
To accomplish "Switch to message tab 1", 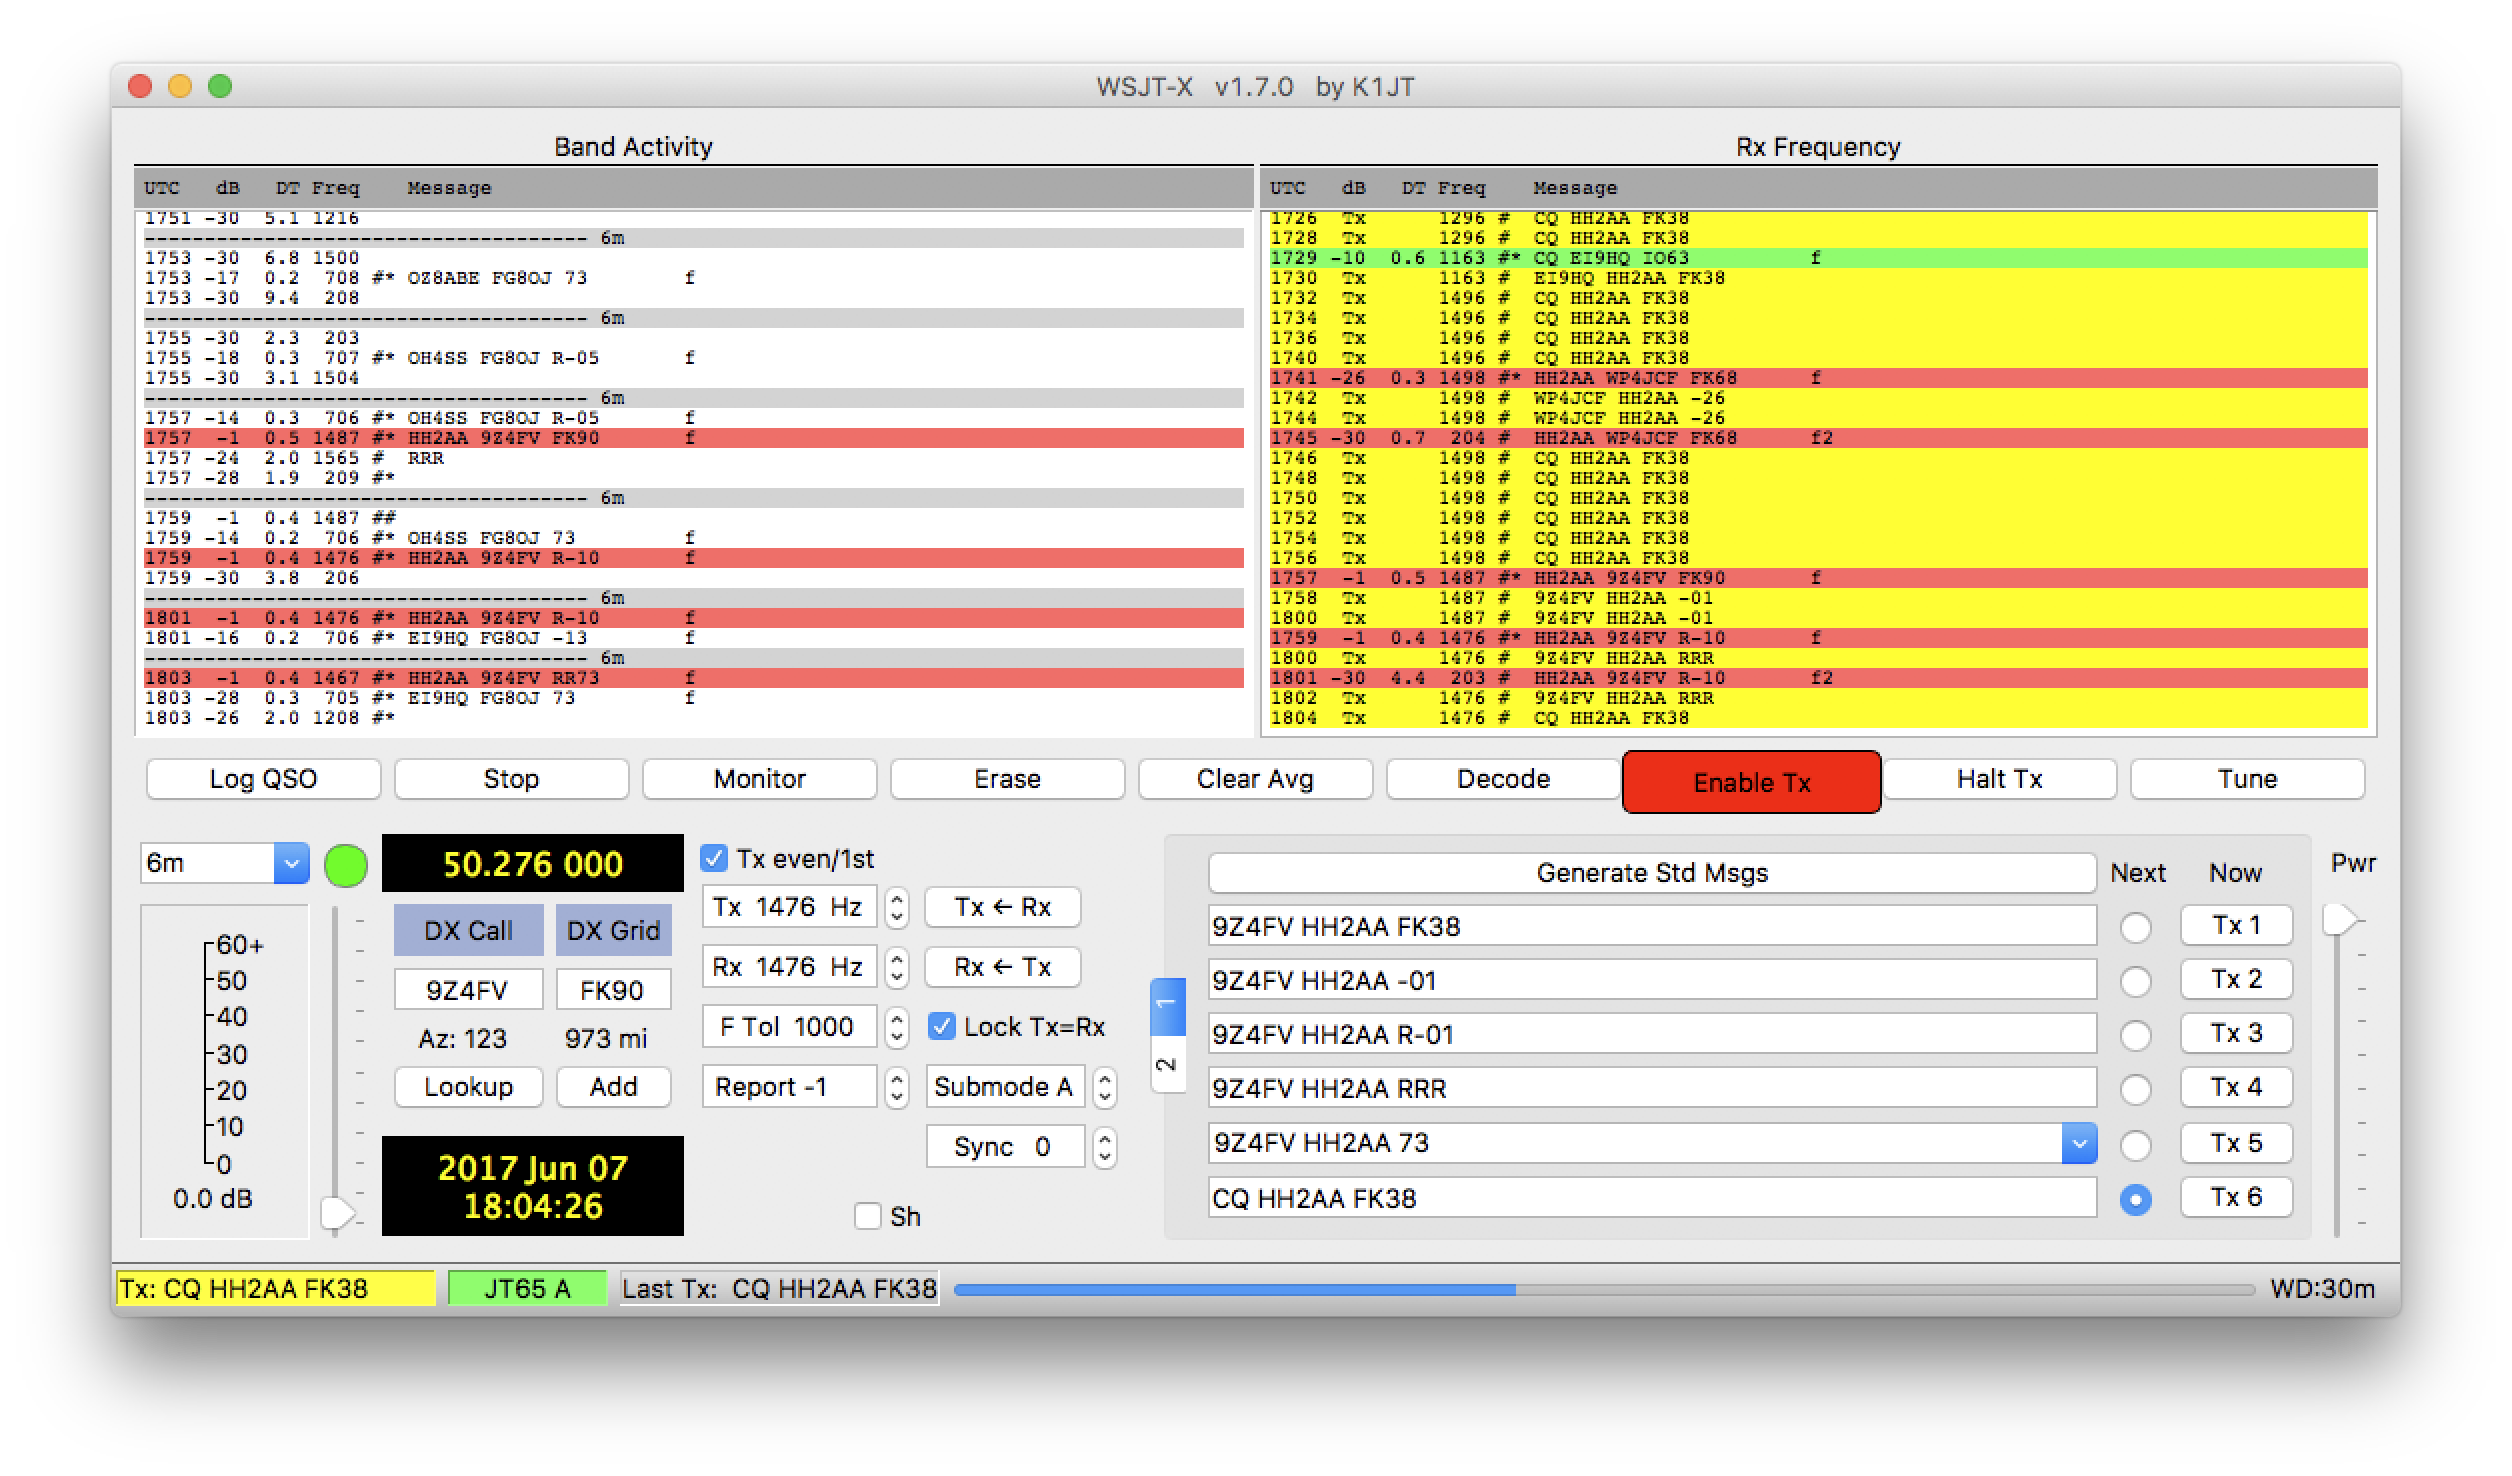I will (1167, 1005).
